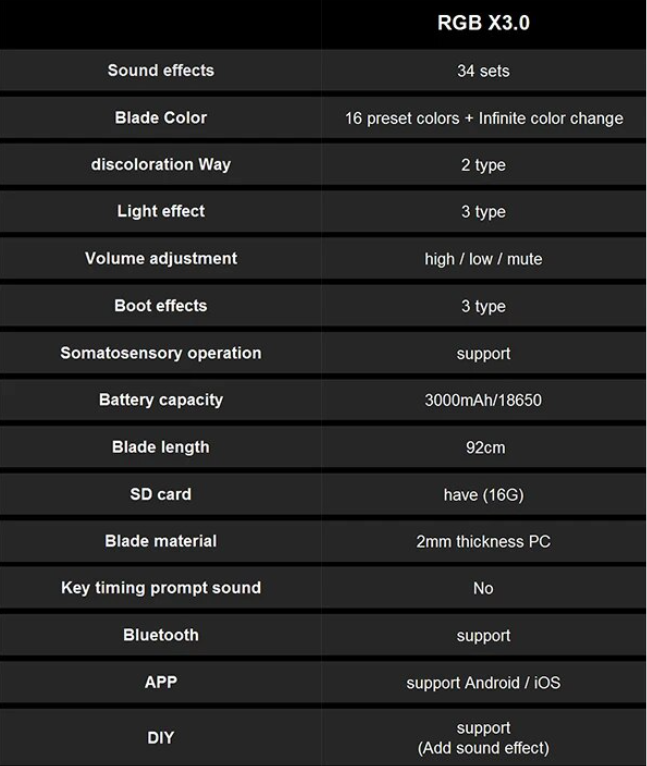The height and width of the screenshot is (766, 647).
Task: Click the Bluetooth row label
Action: (x=161, y=635)
